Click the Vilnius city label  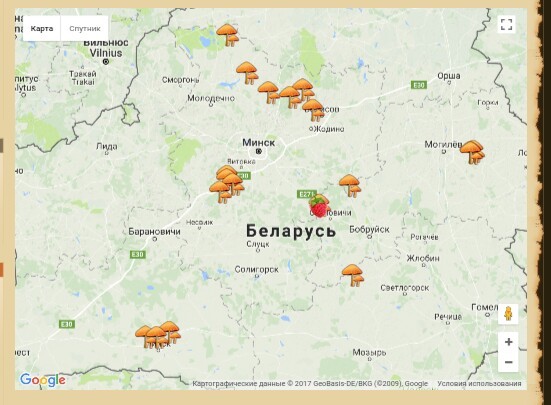[x=106, y=53]
